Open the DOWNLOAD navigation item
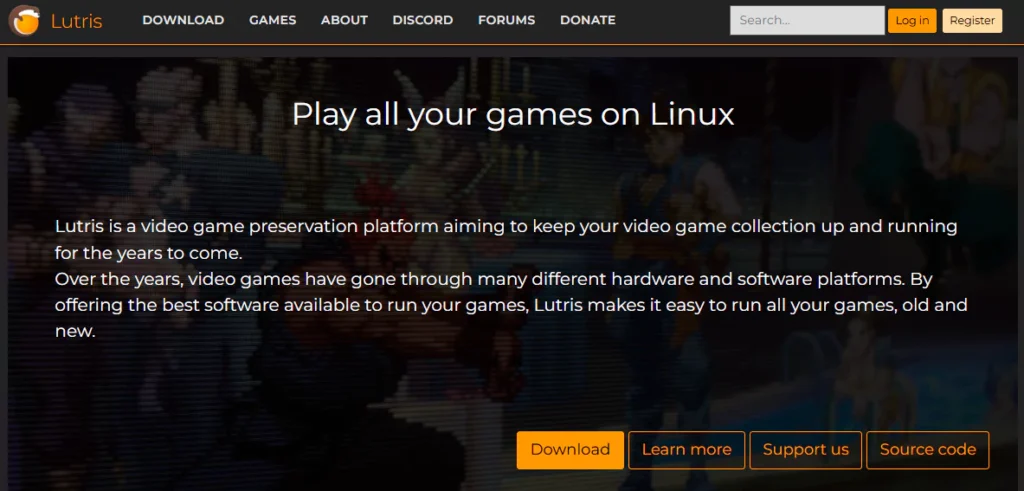1024x491 pixels. pos(183,20)
